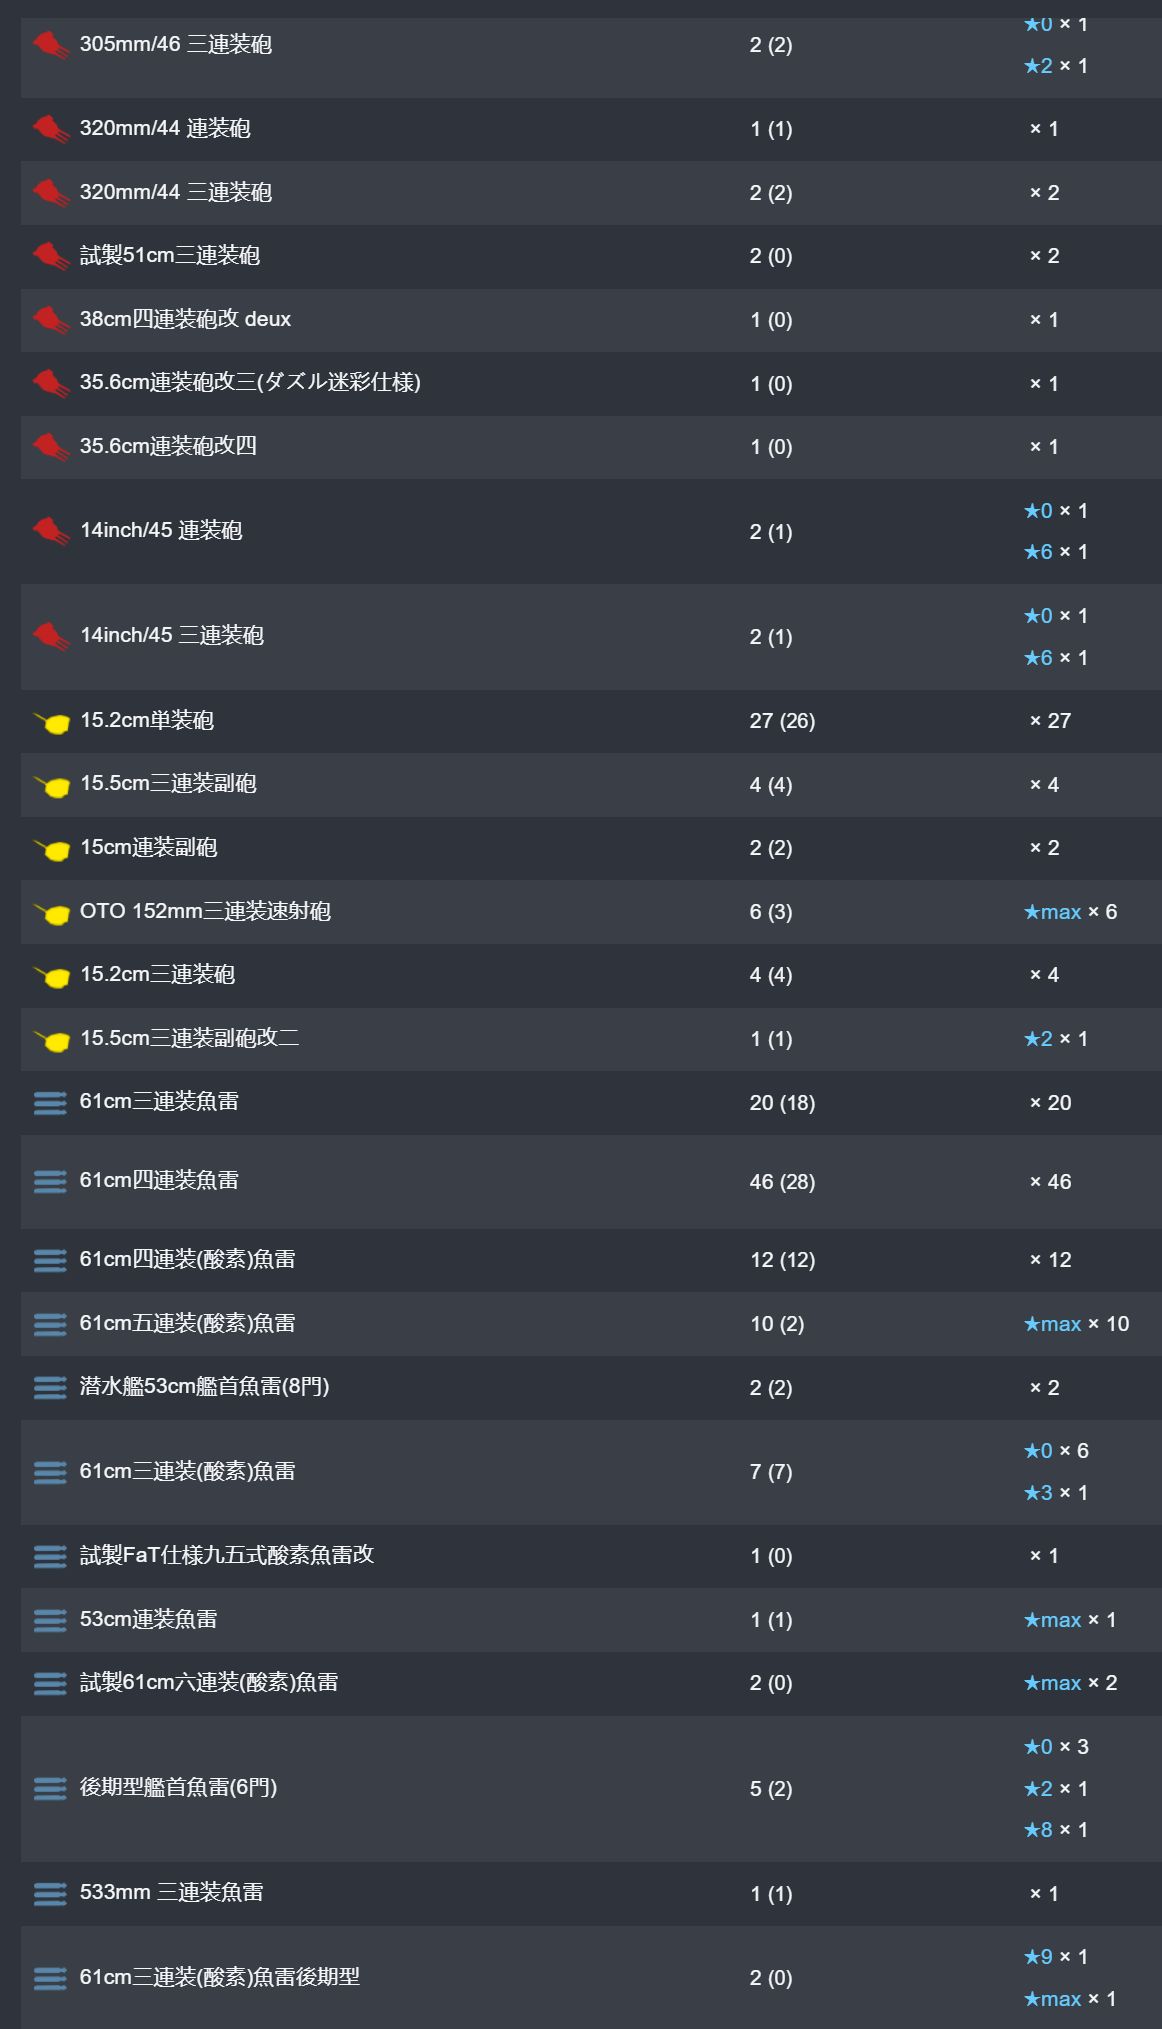Click ★max × 1 for 61cm三連装(酸素)魚雷後期型

[x=1069, y=1999]
